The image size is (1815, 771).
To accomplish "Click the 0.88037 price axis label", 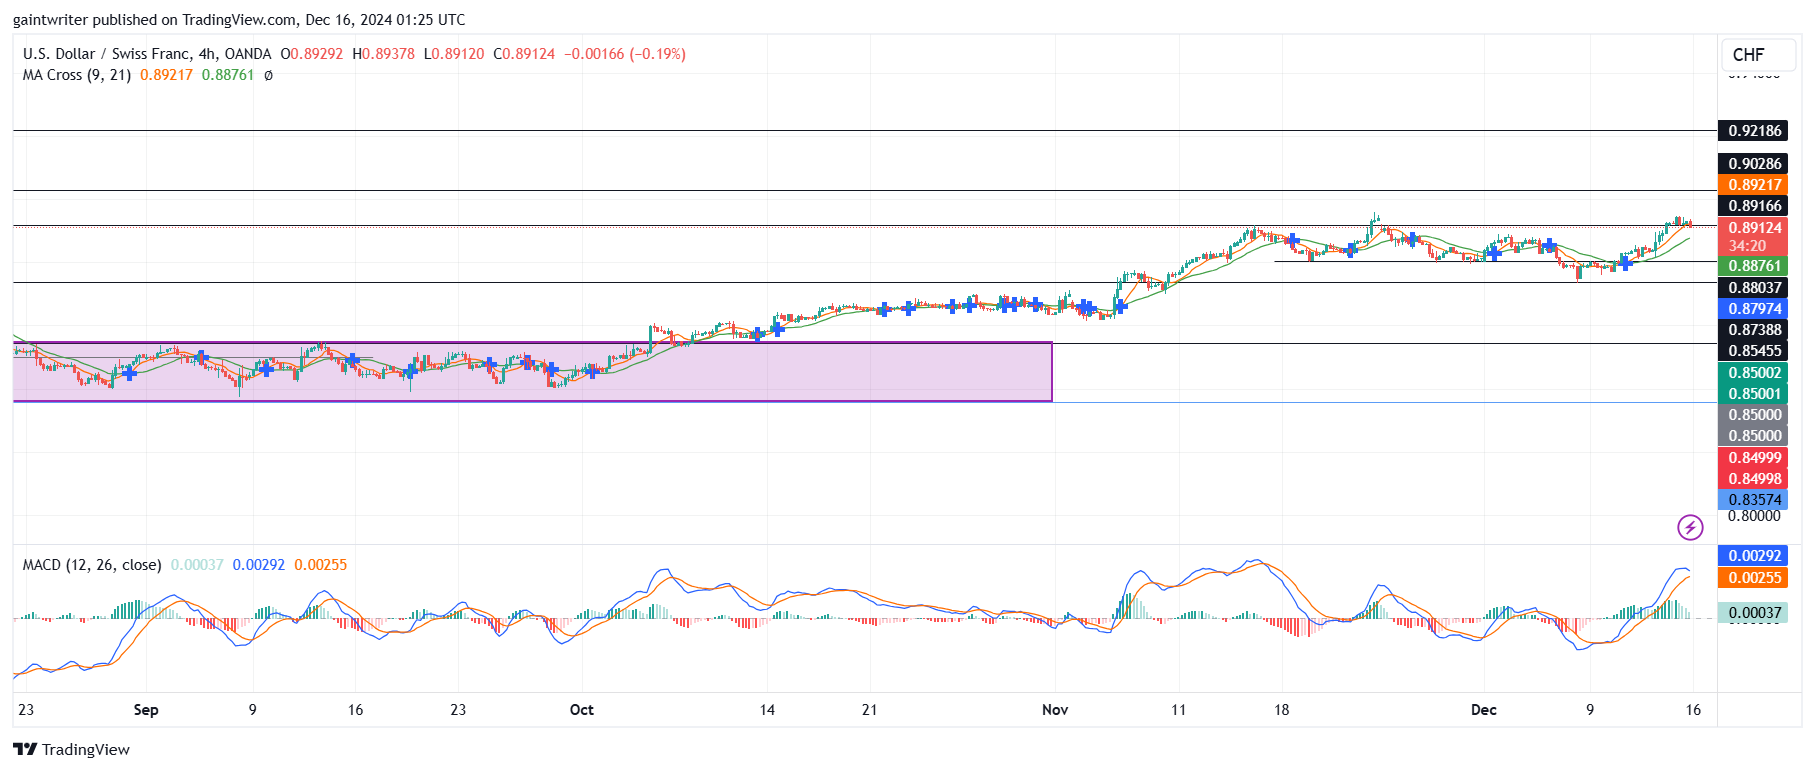I will [x=1752, y=288].
